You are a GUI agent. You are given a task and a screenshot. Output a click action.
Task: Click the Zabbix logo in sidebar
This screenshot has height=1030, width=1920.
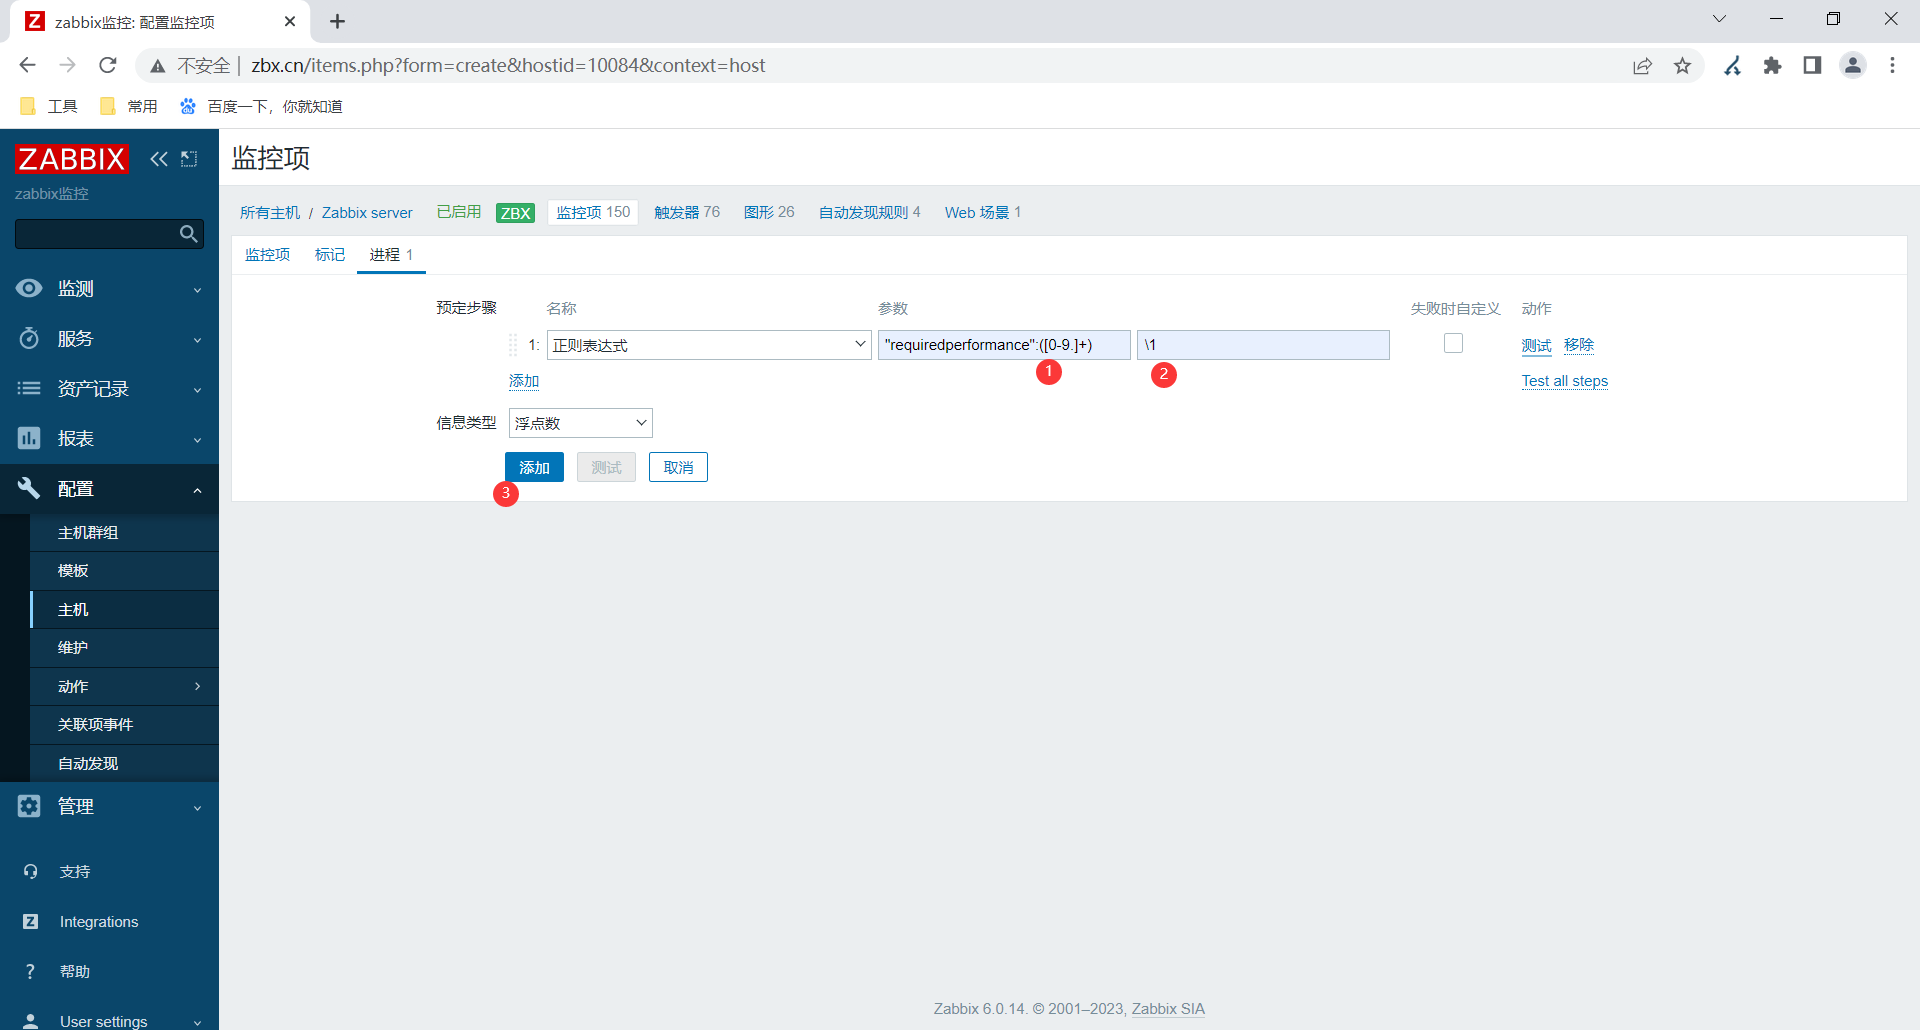[72, 159]
